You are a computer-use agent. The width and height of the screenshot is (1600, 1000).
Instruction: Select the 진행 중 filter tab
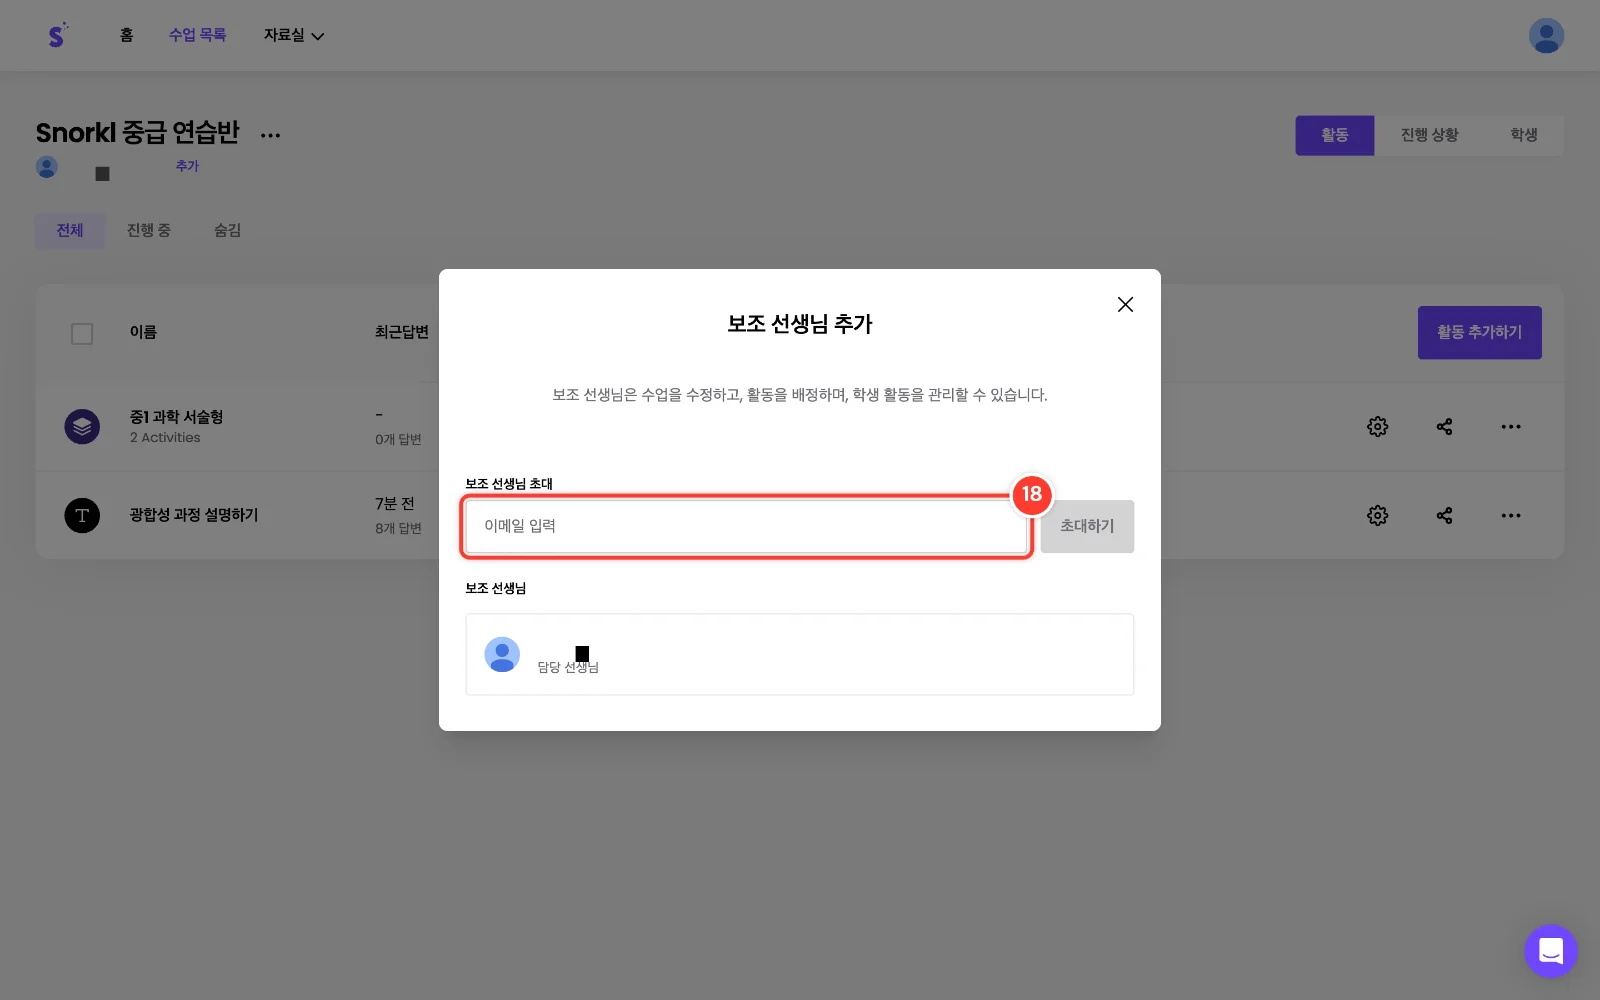coord(149,231)
